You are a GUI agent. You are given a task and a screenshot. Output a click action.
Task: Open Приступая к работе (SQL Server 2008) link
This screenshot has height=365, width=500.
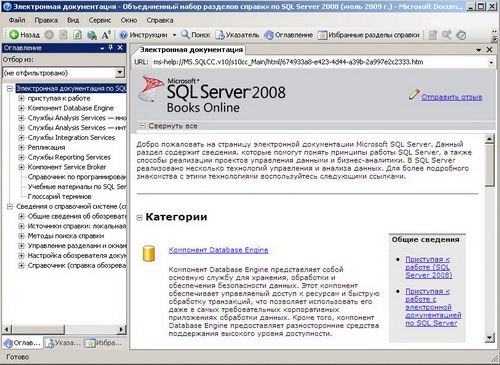[x=429, y=267]
